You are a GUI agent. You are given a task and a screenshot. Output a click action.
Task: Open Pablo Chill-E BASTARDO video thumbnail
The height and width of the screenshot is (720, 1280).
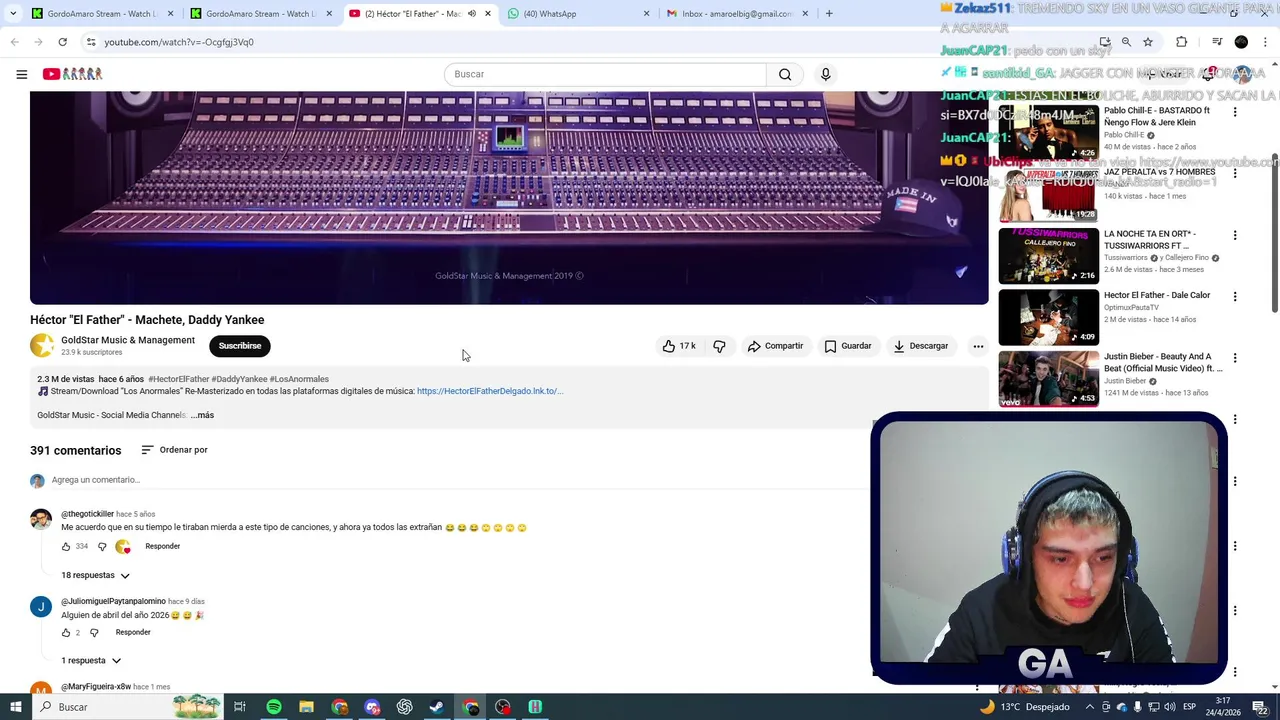[1048, 133]
